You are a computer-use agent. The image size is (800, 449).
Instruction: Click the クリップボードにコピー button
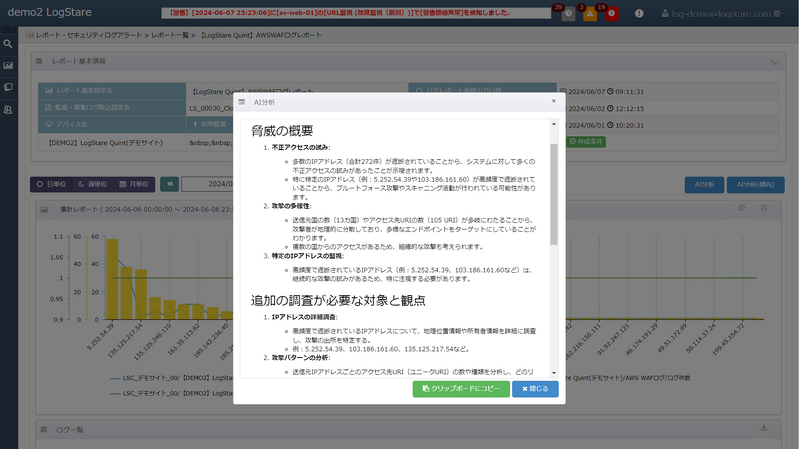460,388
